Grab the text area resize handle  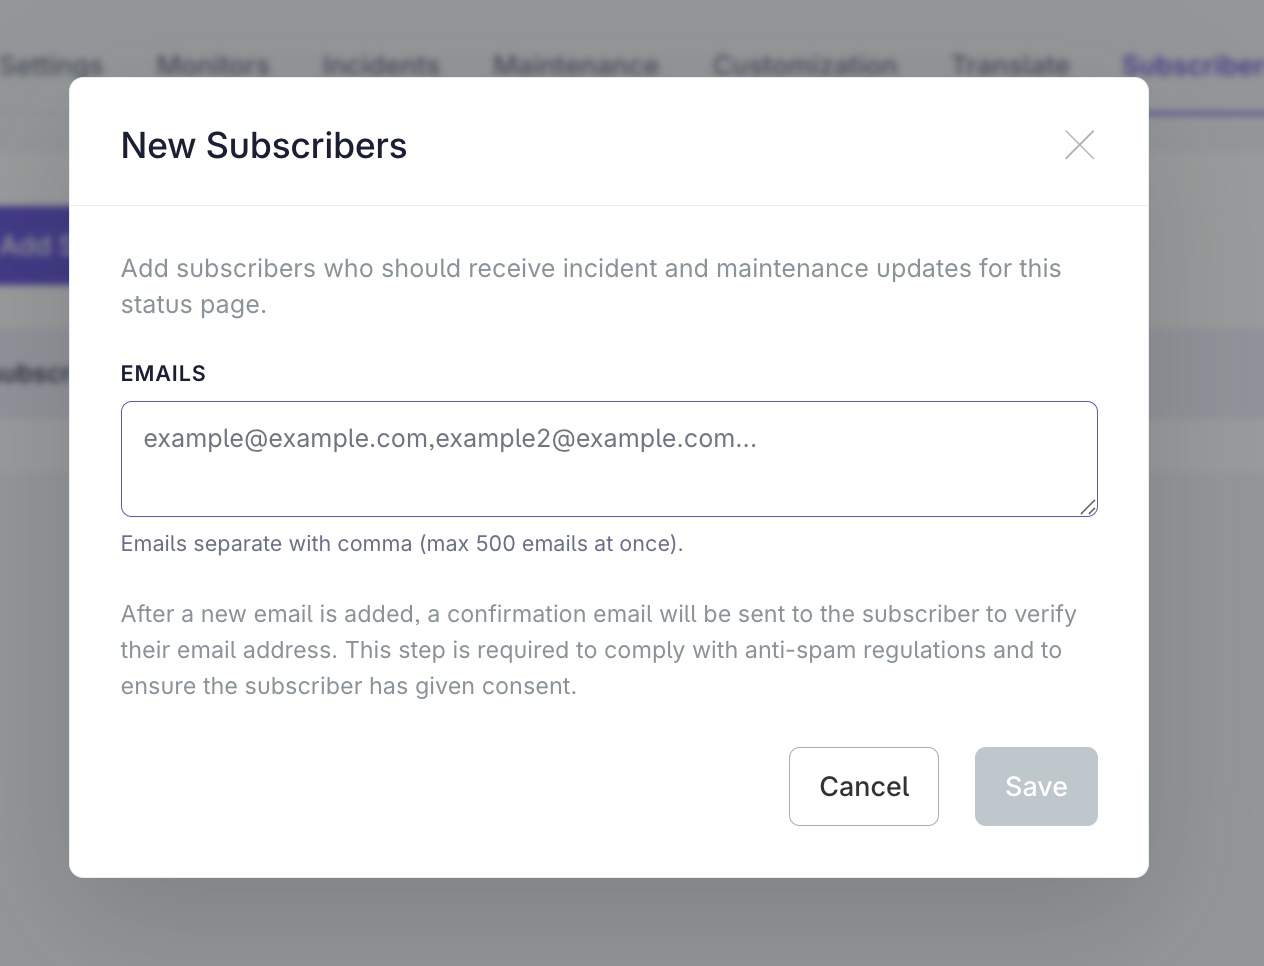[1088, 507]
